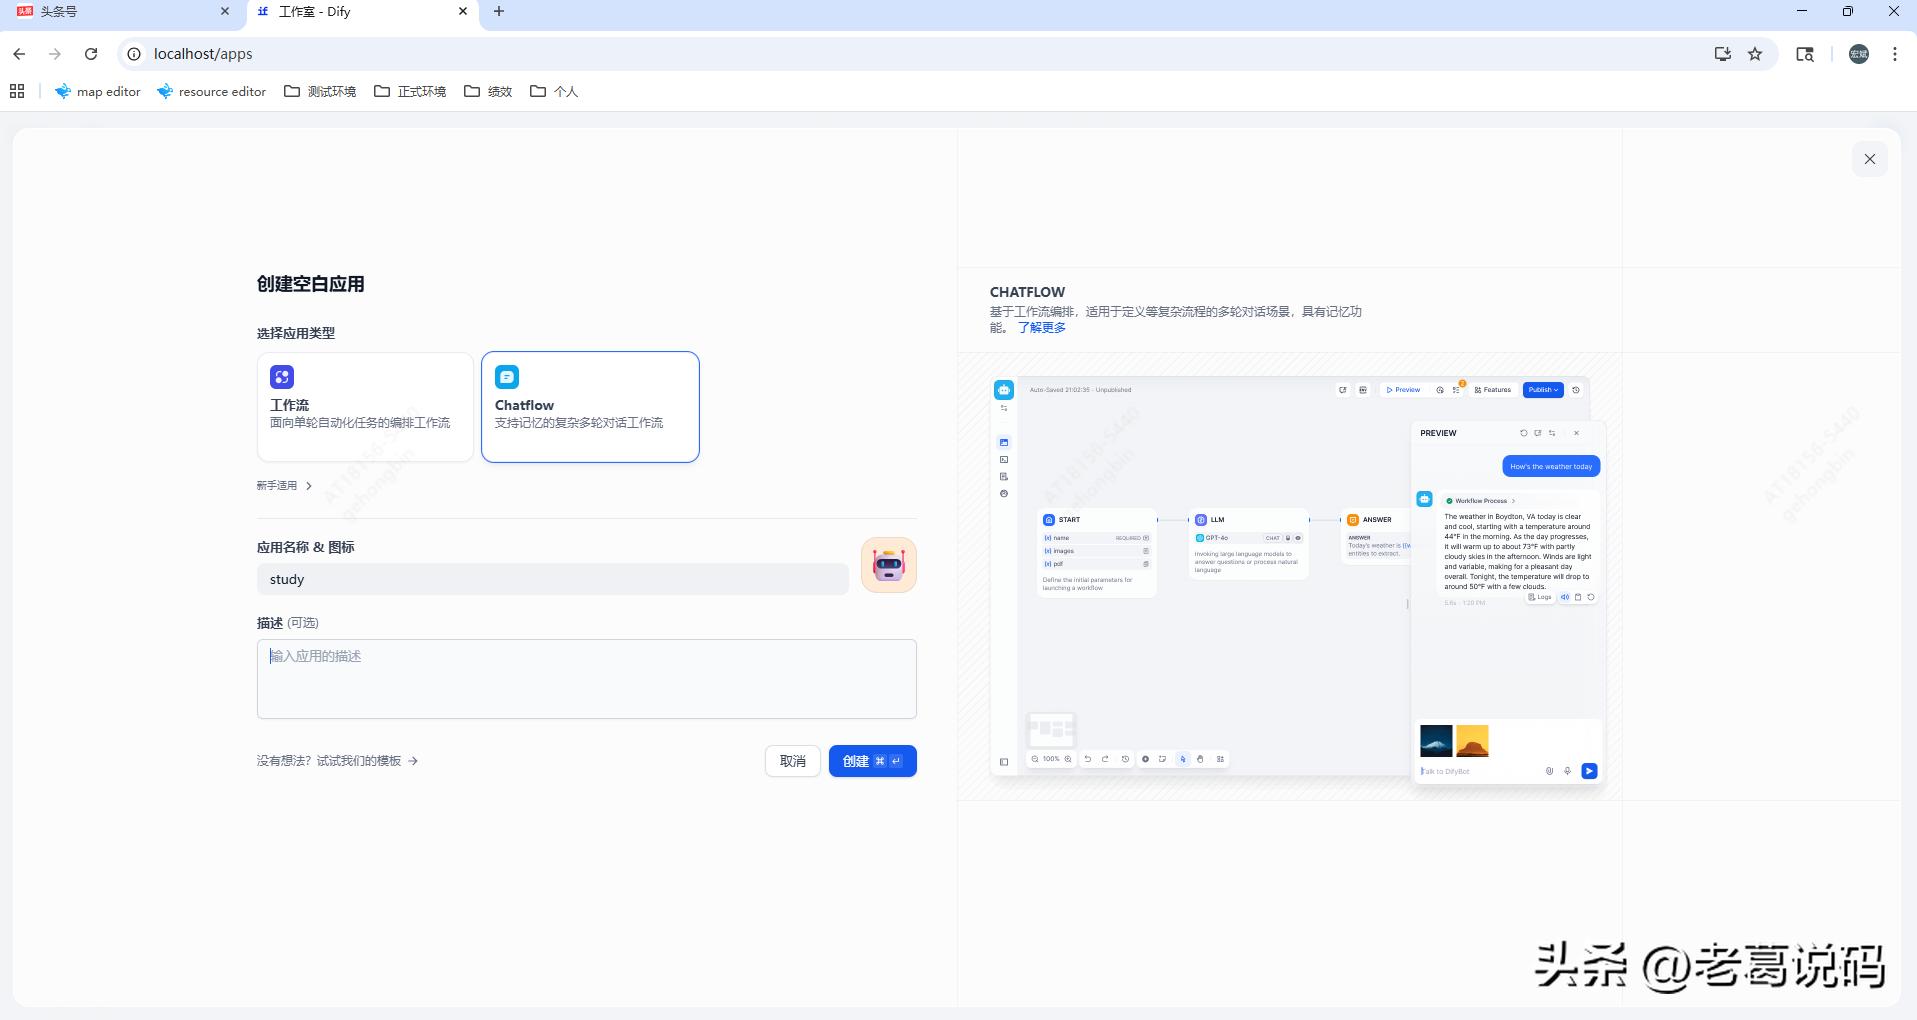The image size is (1917, 1020).
Task: Click the 创建 create button
Action: coord(872,761)
